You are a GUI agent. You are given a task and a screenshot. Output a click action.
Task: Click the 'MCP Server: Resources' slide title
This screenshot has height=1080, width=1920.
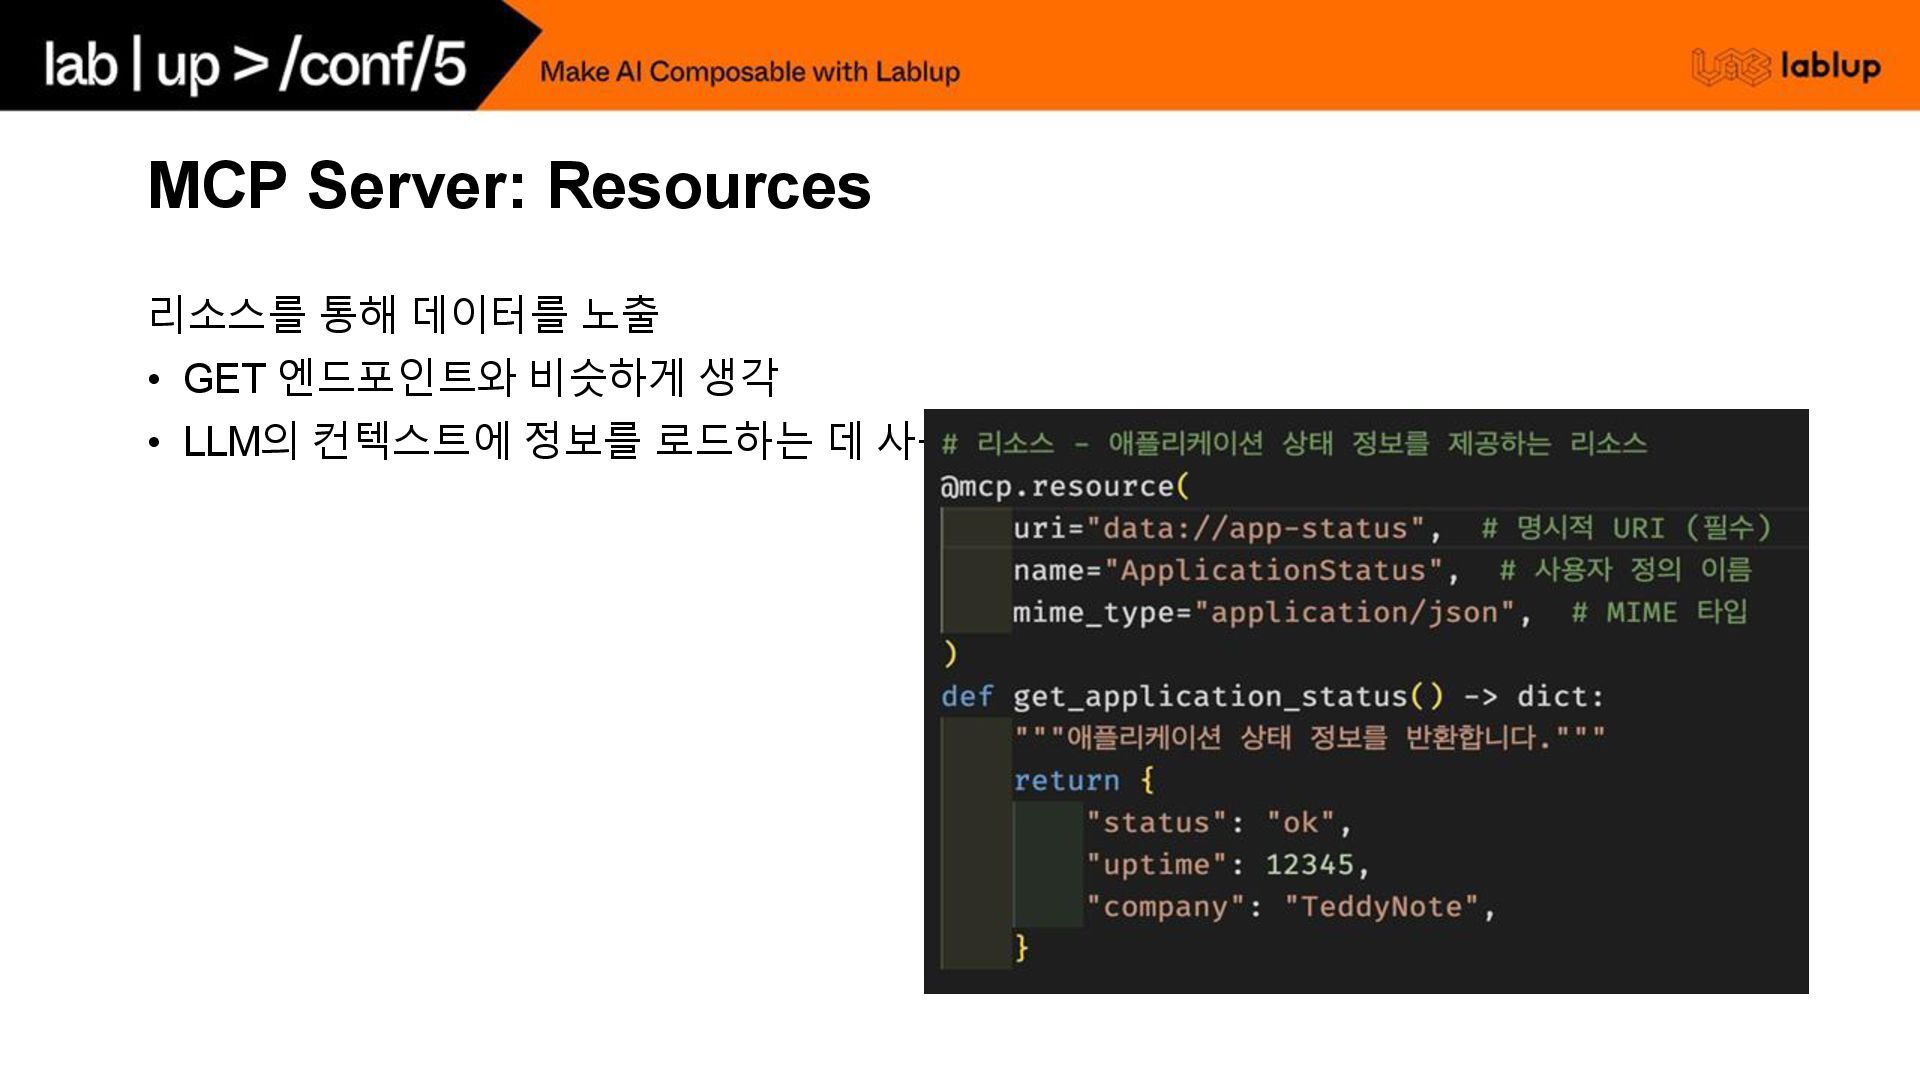pyautogui.click(x=509, y=185)
